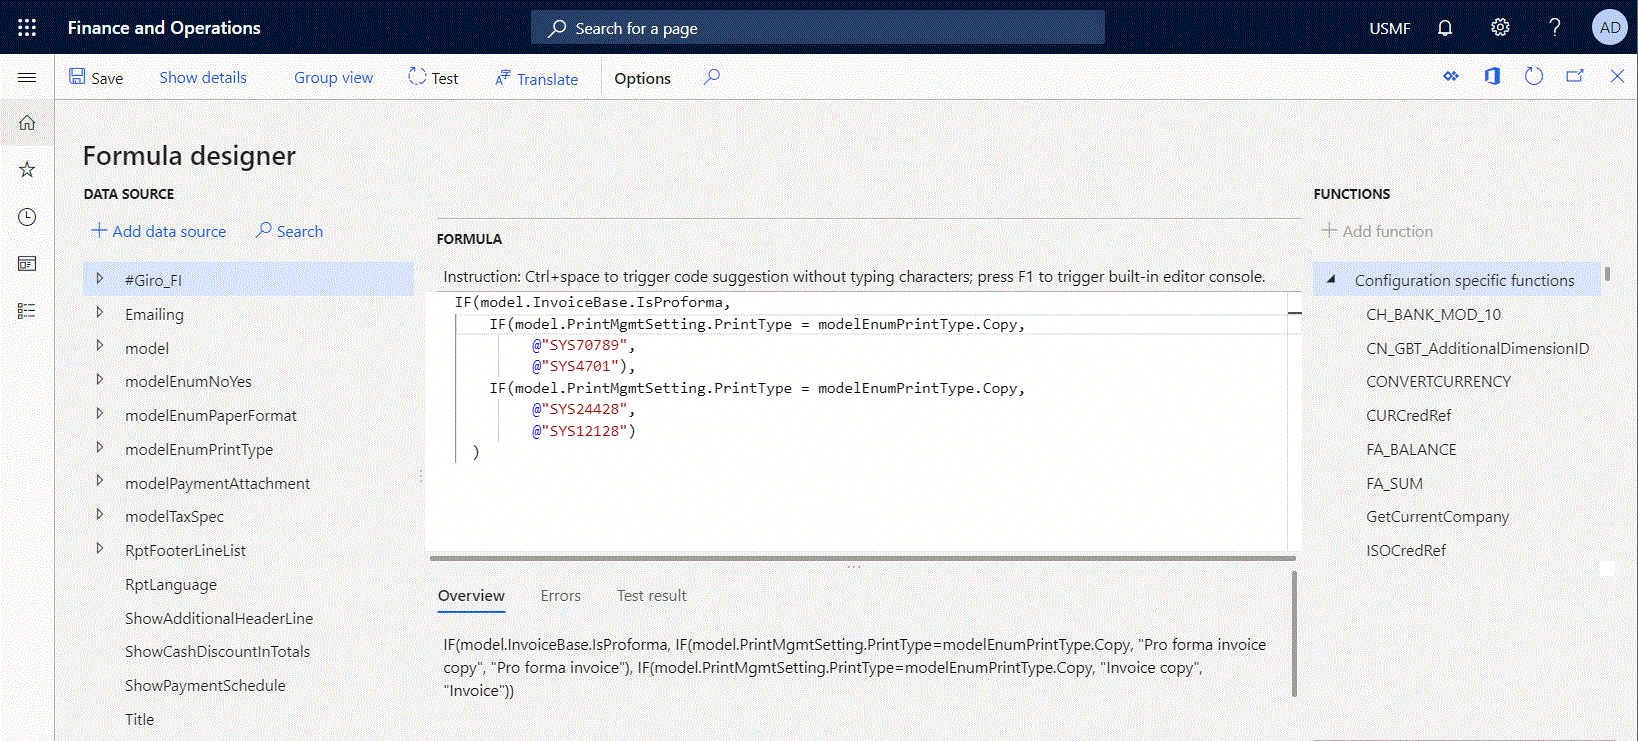
Task: Open in Microsoft Office icon
Action: pyautogui.click(x=1492, y=77)
